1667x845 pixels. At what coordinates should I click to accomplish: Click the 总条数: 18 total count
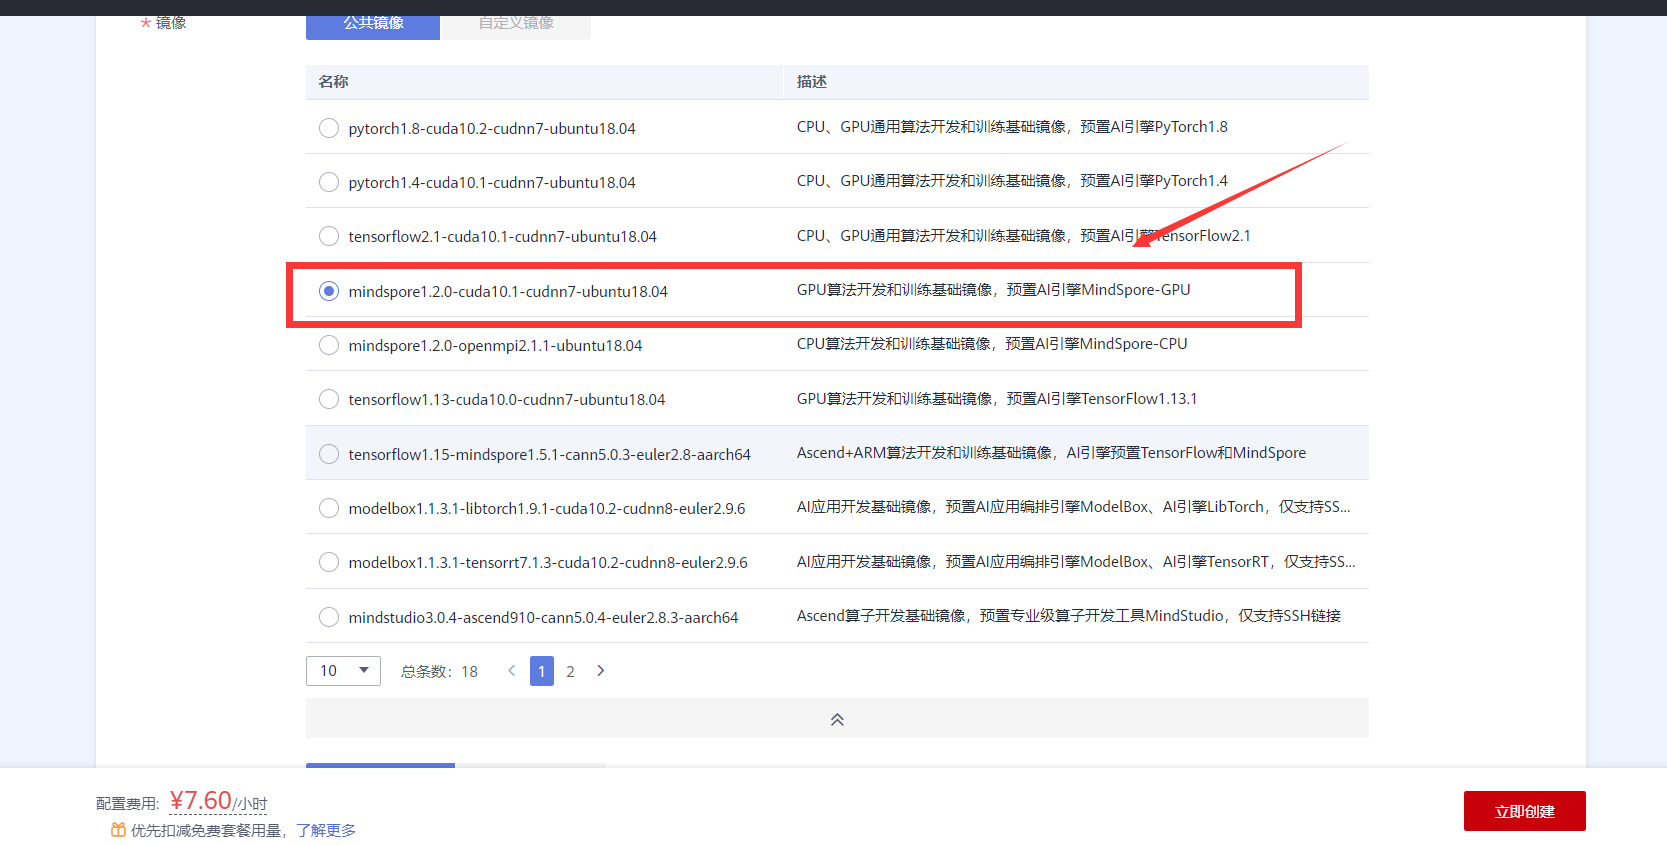pyautogui.click(x=439, y=672)
